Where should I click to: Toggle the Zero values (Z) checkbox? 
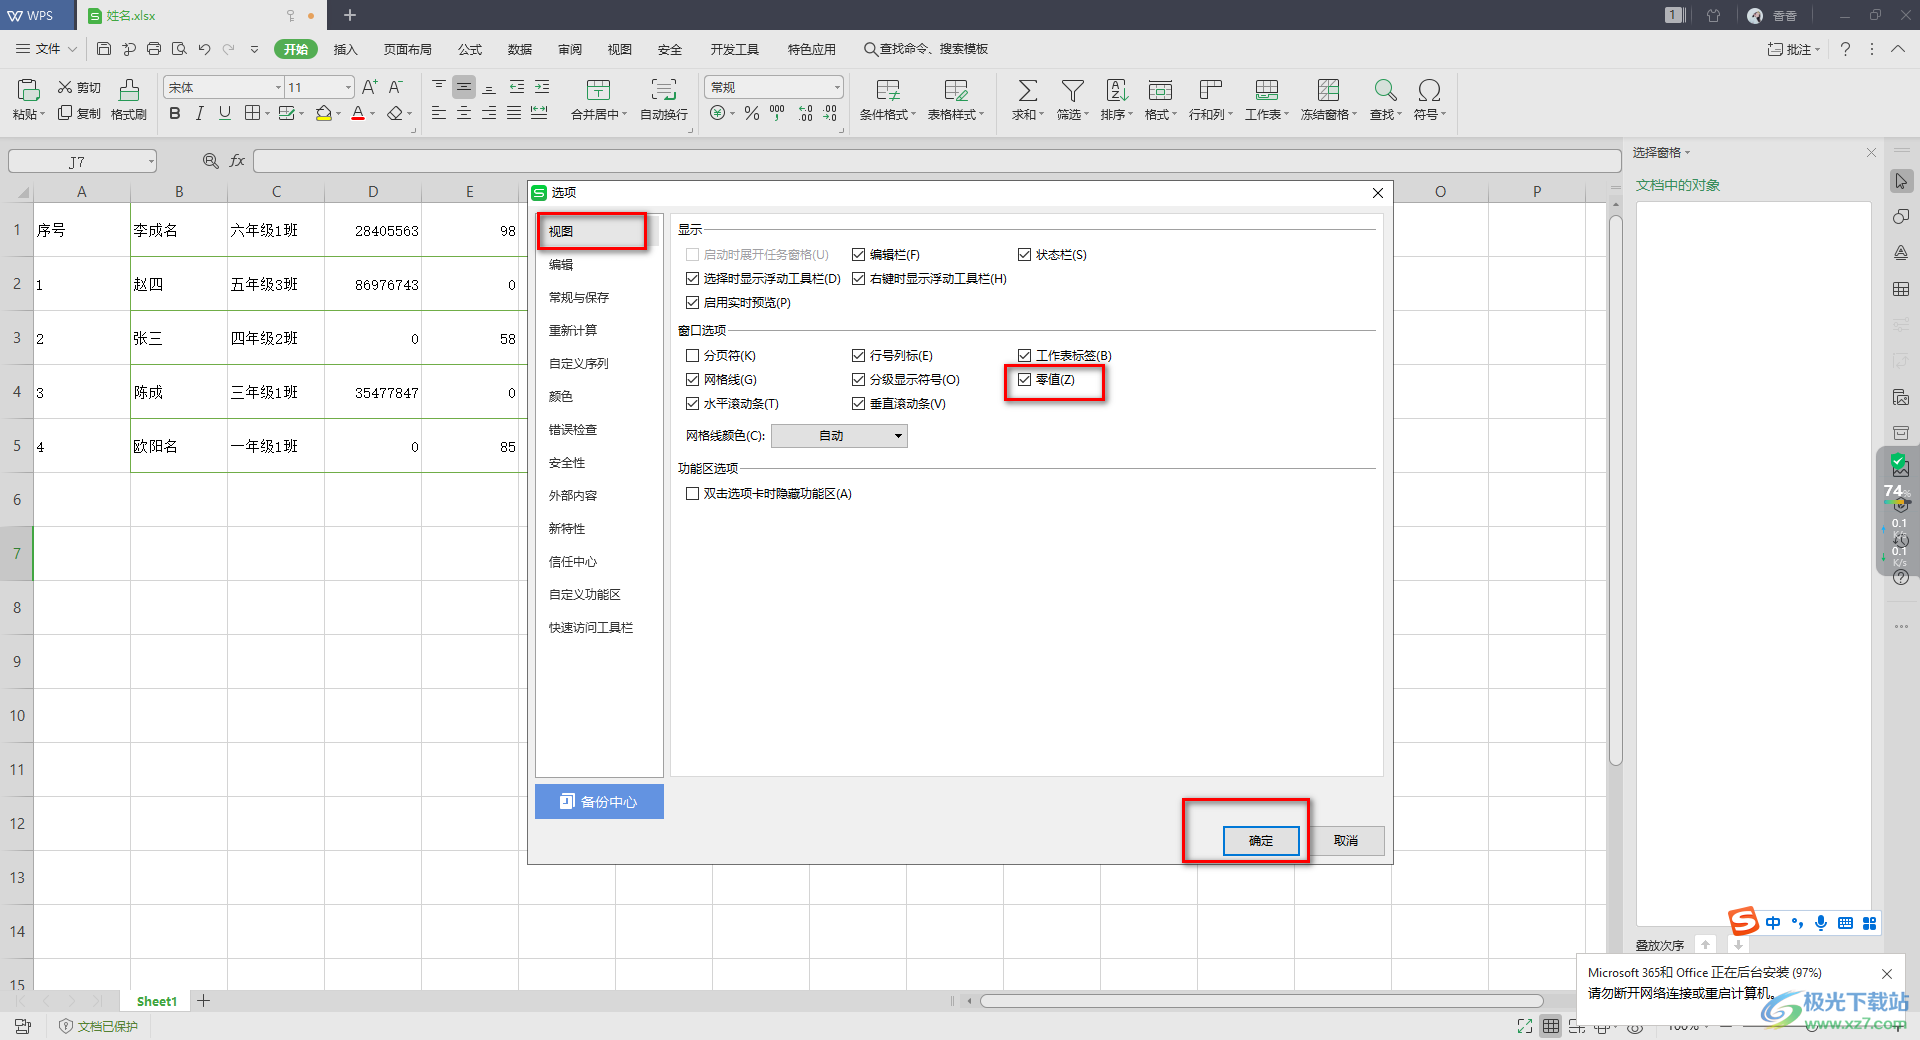point(1024,380)
